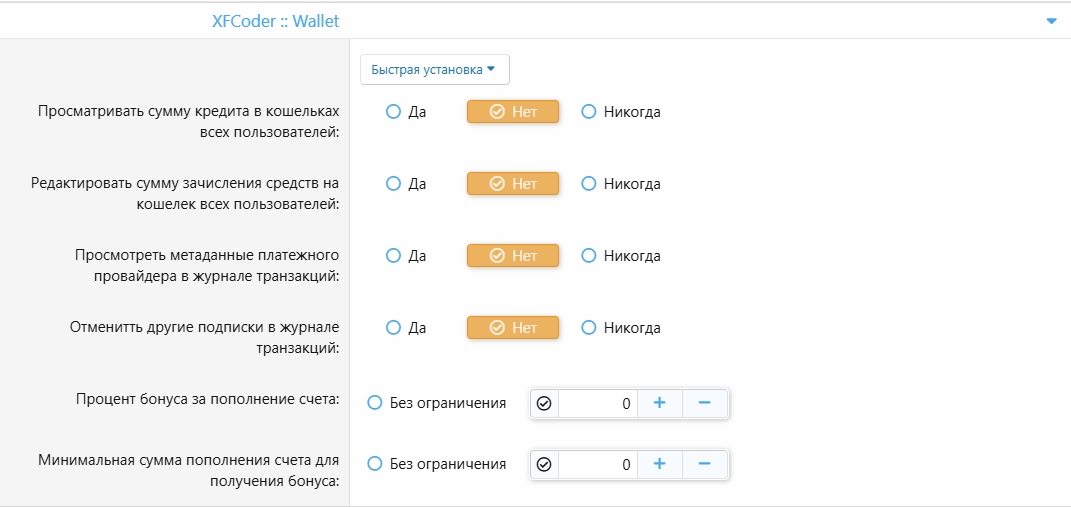The height and width of the screenshot is (507, 1071).
Task: Select Никогда for viewing payment provider metadata
Action: [589, 256]
